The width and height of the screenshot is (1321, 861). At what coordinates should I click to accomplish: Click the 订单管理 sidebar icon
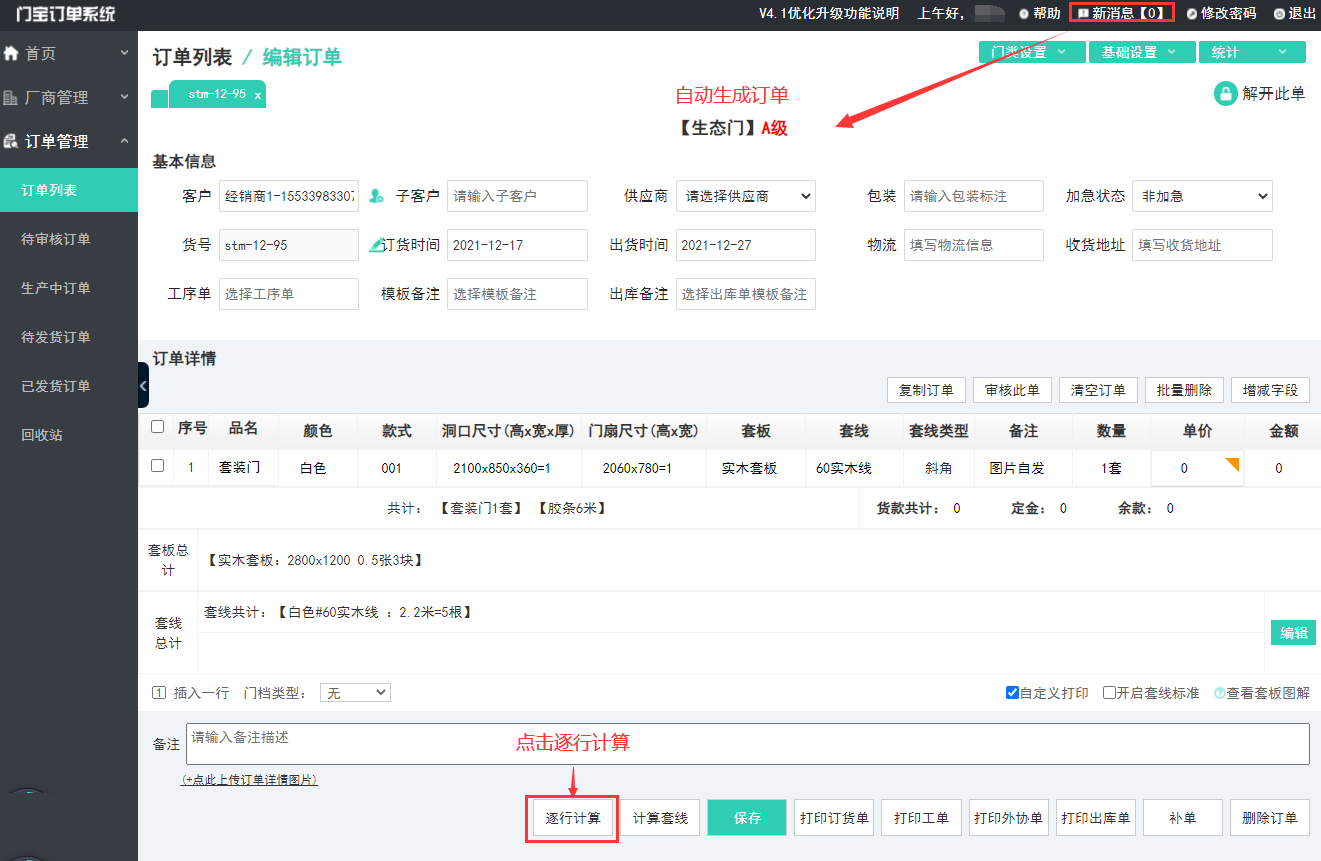point(12,141)
